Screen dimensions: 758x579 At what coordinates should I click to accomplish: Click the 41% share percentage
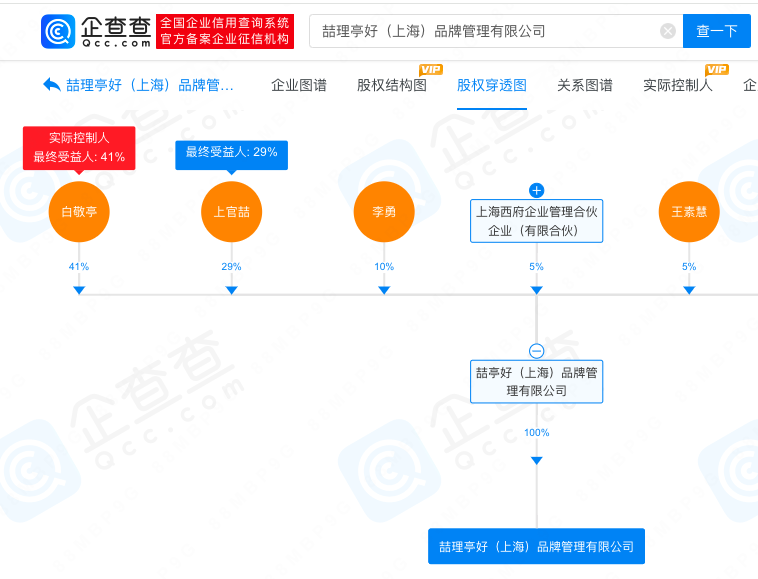pyautogui.click(x=79, y=267)
